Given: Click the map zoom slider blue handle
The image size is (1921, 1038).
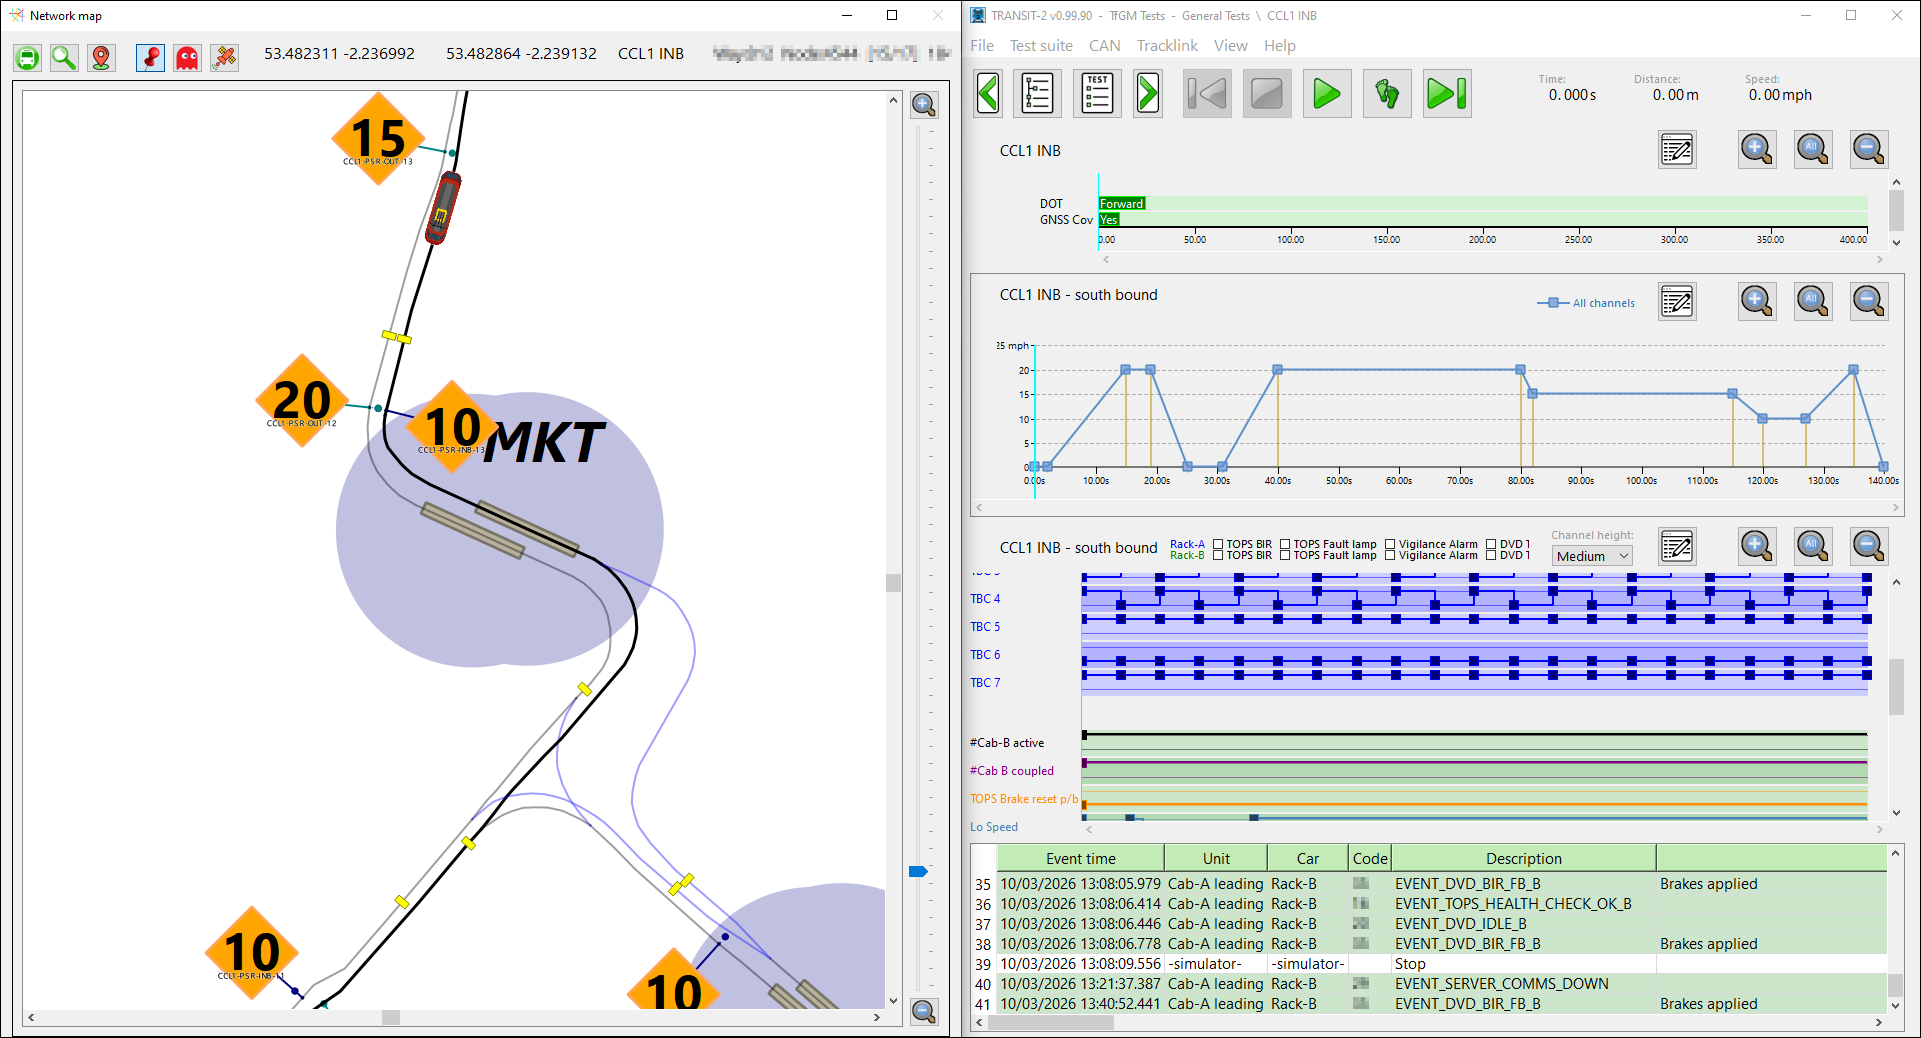Looking at the screenshot, I should 918,872.
